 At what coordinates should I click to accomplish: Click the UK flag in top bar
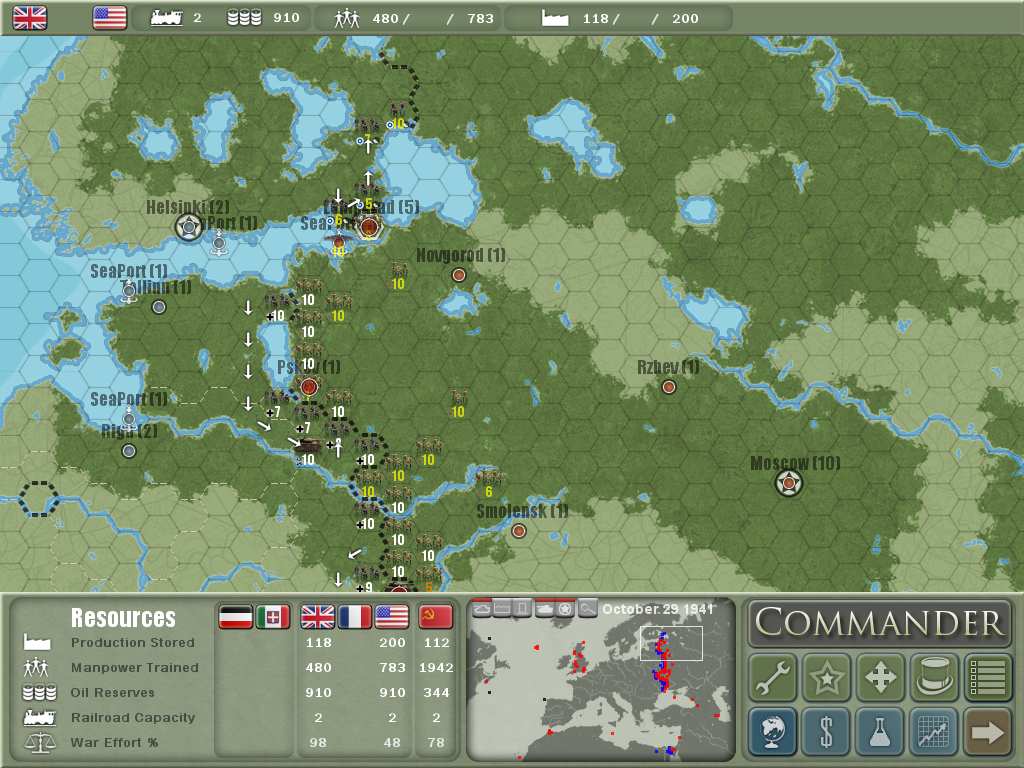click(x=30, y=18)
